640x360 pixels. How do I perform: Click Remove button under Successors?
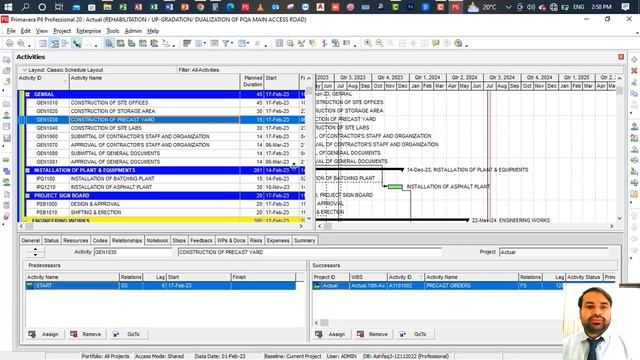coord(372,334)
